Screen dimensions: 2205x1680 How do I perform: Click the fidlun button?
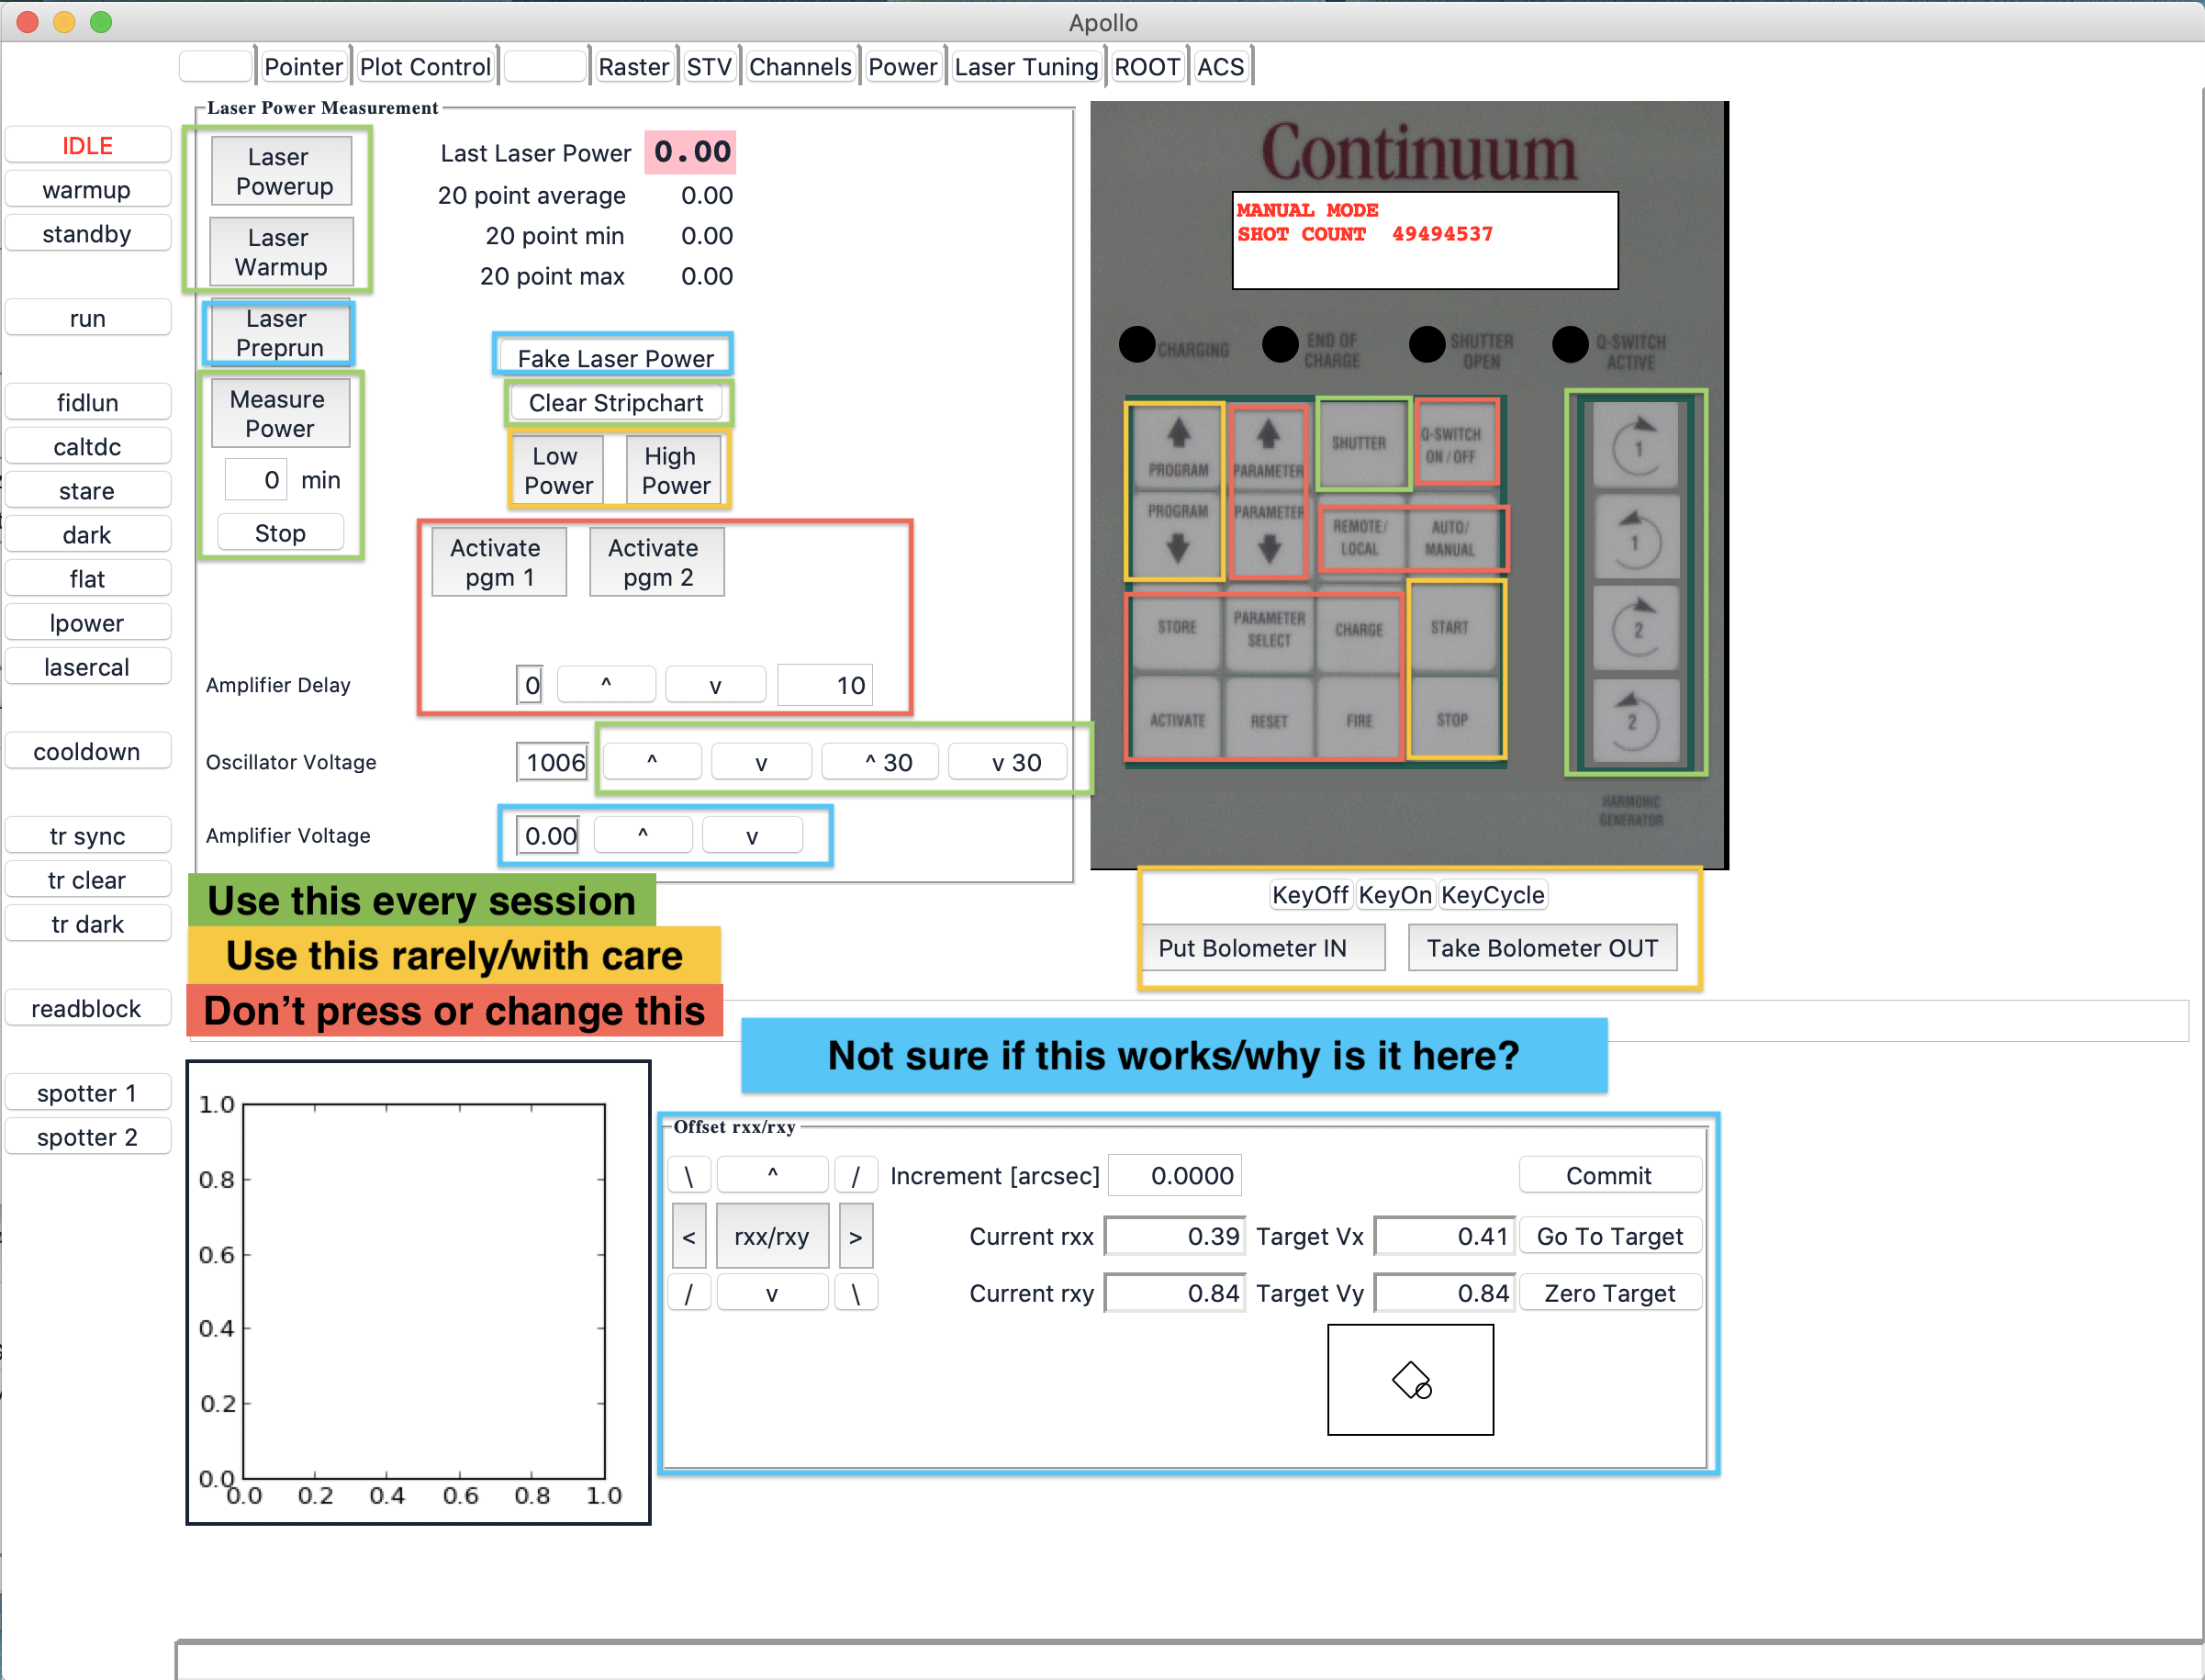tap(88, 403)
